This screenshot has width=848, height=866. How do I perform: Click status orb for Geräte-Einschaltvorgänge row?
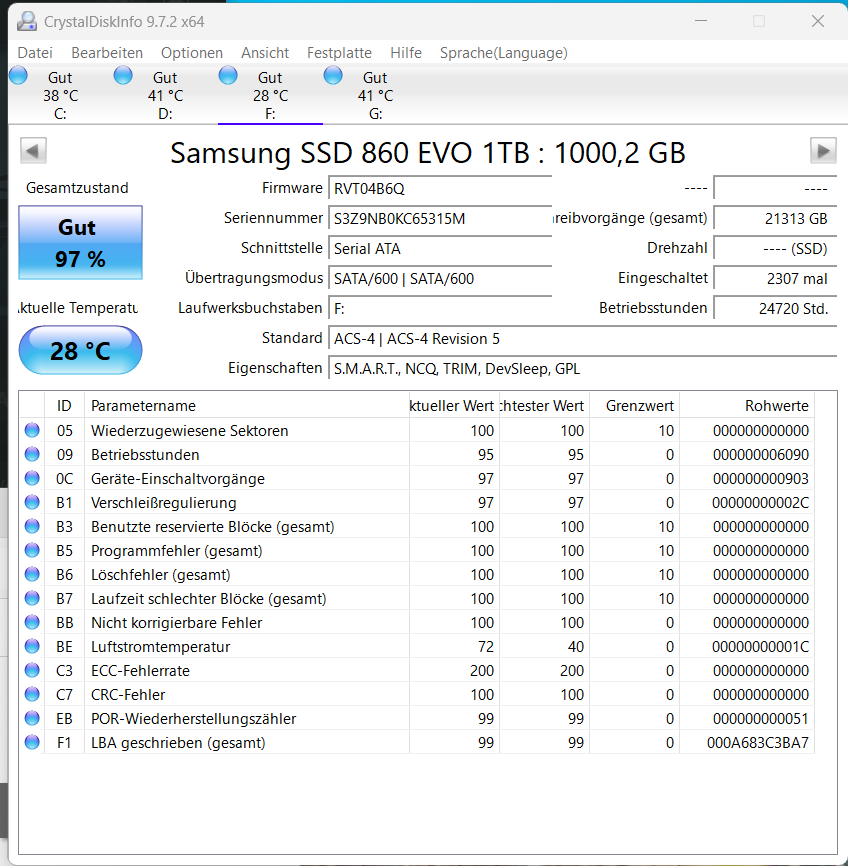32,478
